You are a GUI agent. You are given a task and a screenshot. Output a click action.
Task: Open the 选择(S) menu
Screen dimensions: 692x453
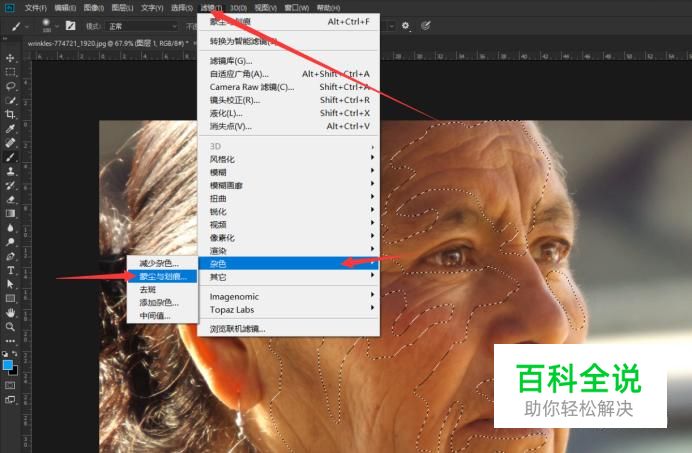[x=182, y=8]
